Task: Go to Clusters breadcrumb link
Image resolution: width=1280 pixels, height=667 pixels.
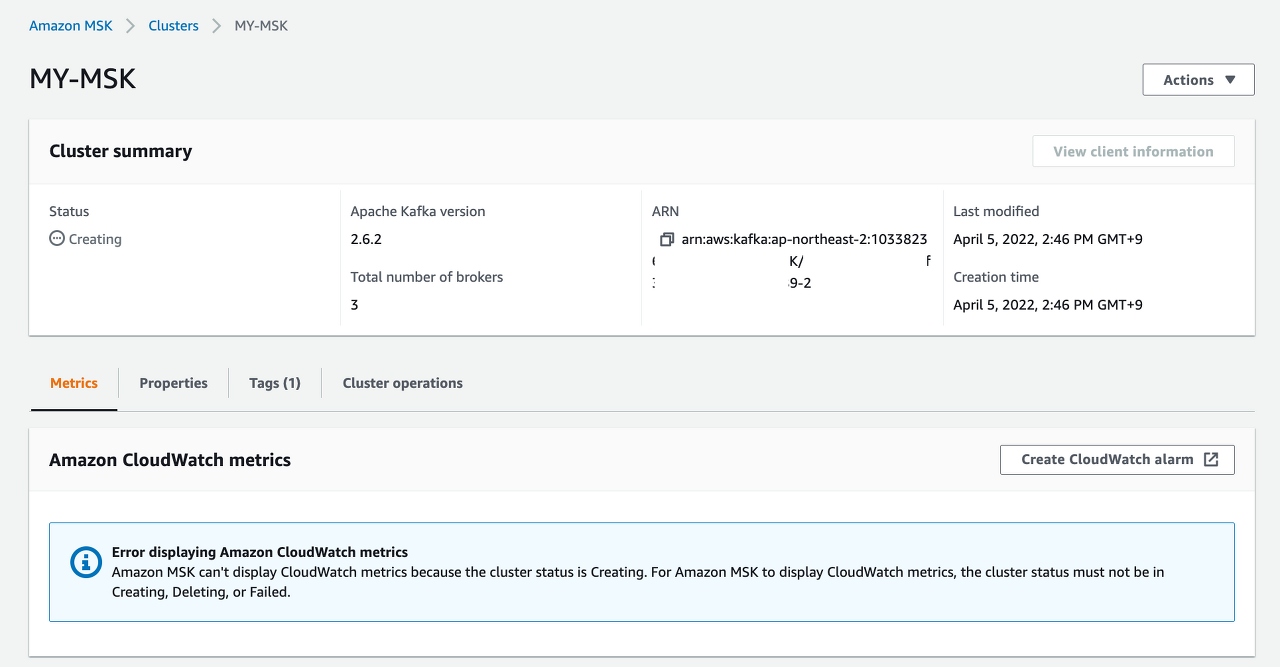Action: point(174,26)
